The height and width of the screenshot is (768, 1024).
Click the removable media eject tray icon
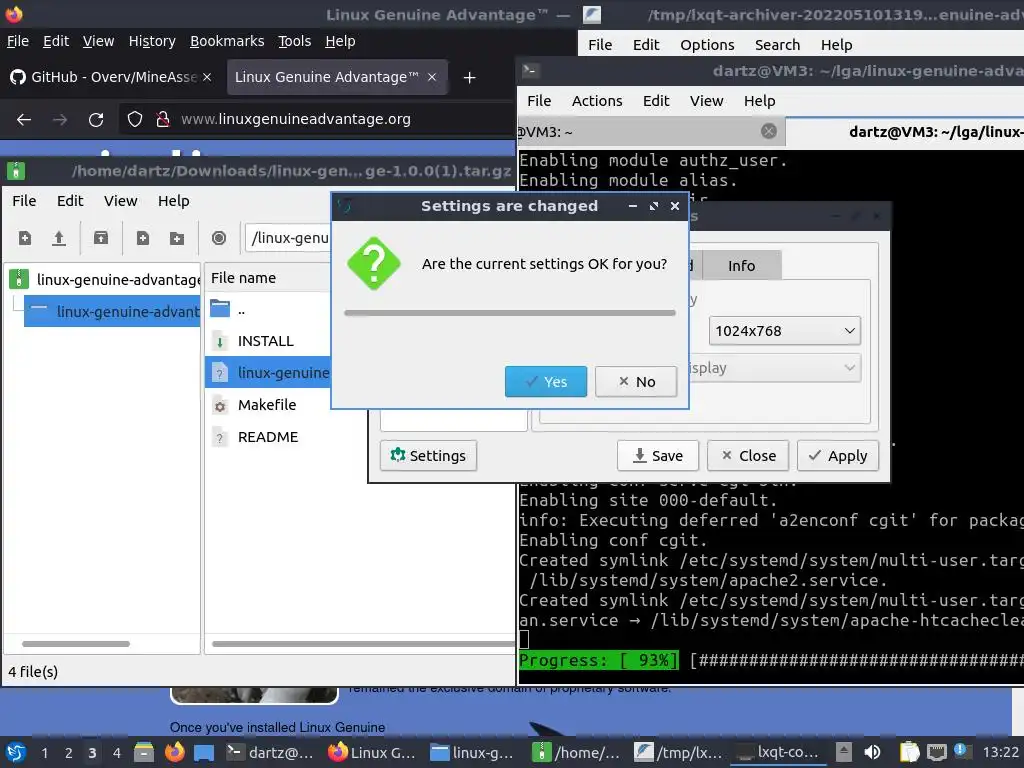[x=844, y=752]
